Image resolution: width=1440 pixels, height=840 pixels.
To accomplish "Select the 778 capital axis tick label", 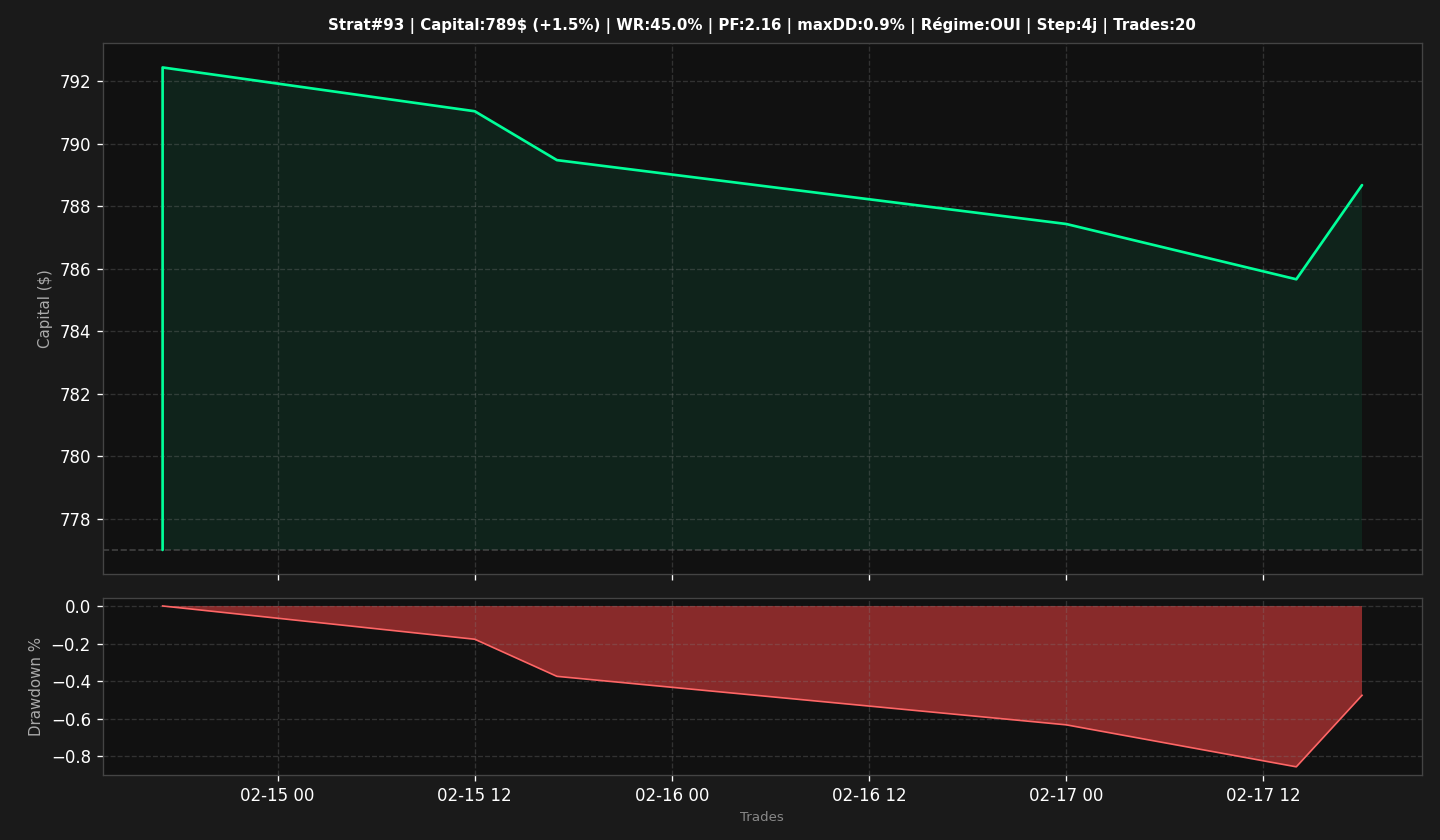I will coord(74,520).
